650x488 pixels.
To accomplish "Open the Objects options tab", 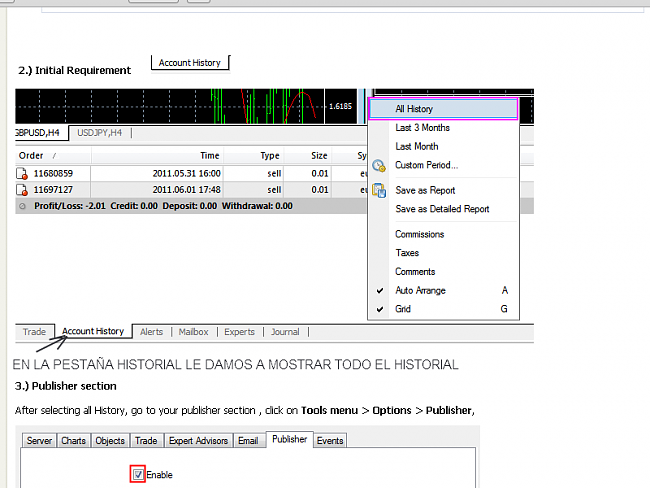I will (x=110, y=441).
